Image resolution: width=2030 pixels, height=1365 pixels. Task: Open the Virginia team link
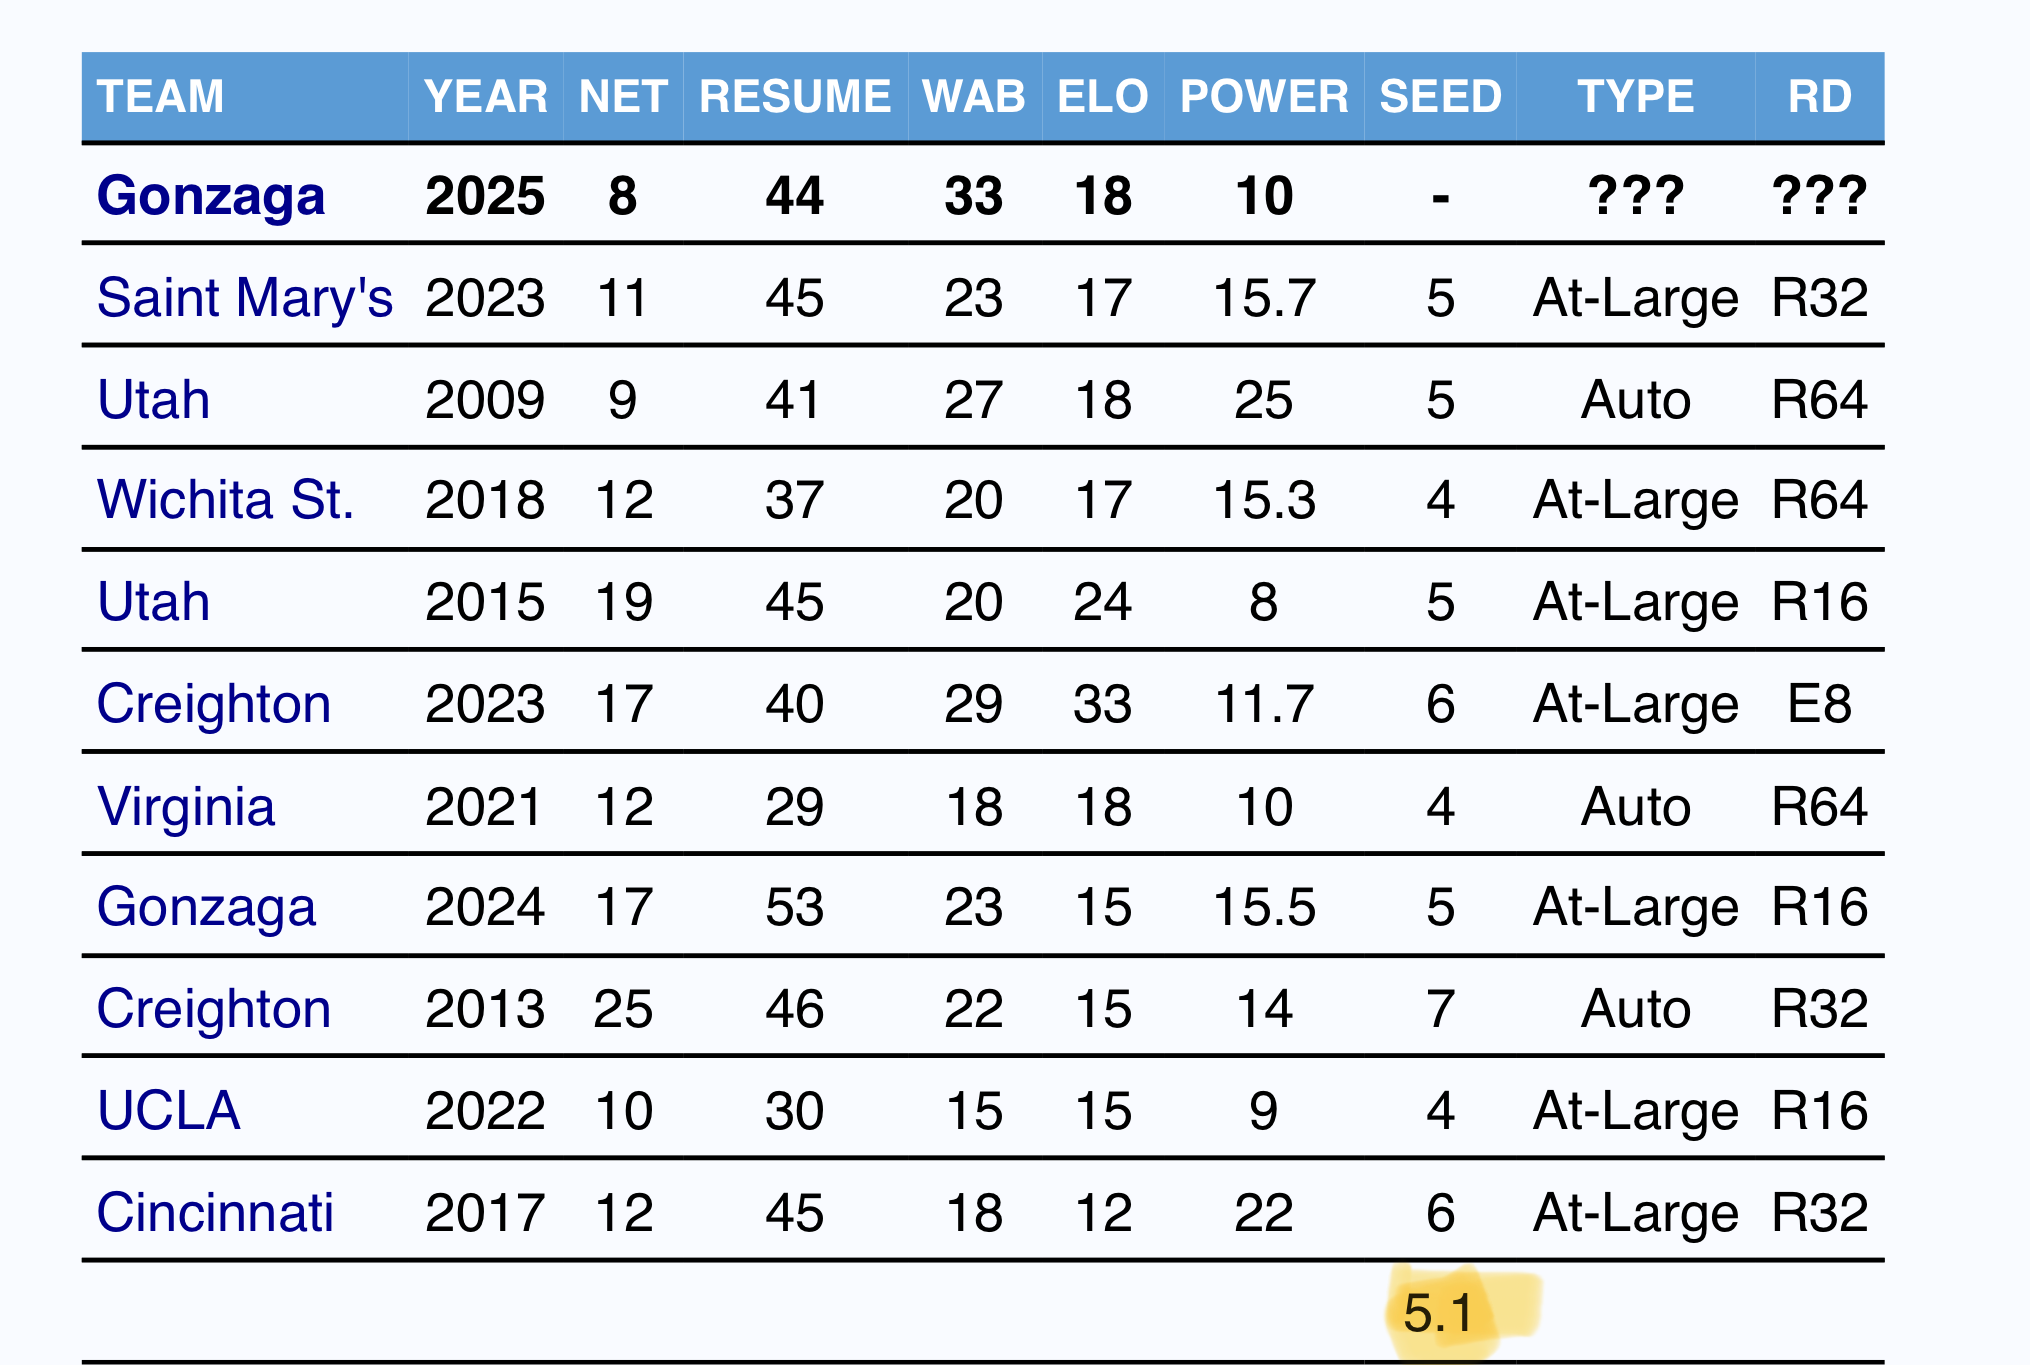coord(185,806)
